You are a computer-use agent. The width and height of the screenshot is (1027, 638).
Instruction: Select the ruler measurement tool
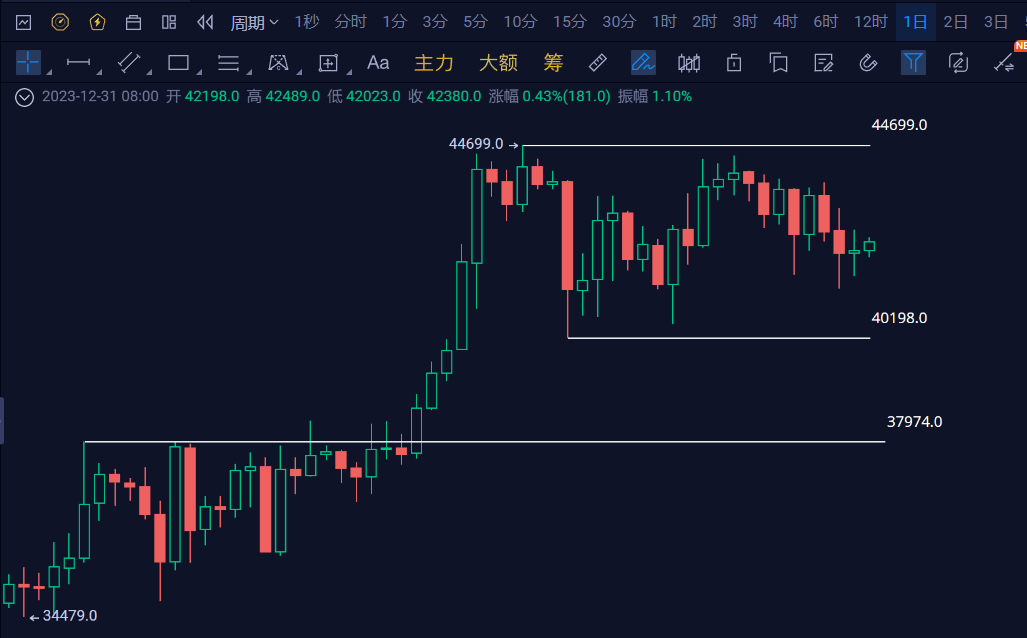coord(597,62)
